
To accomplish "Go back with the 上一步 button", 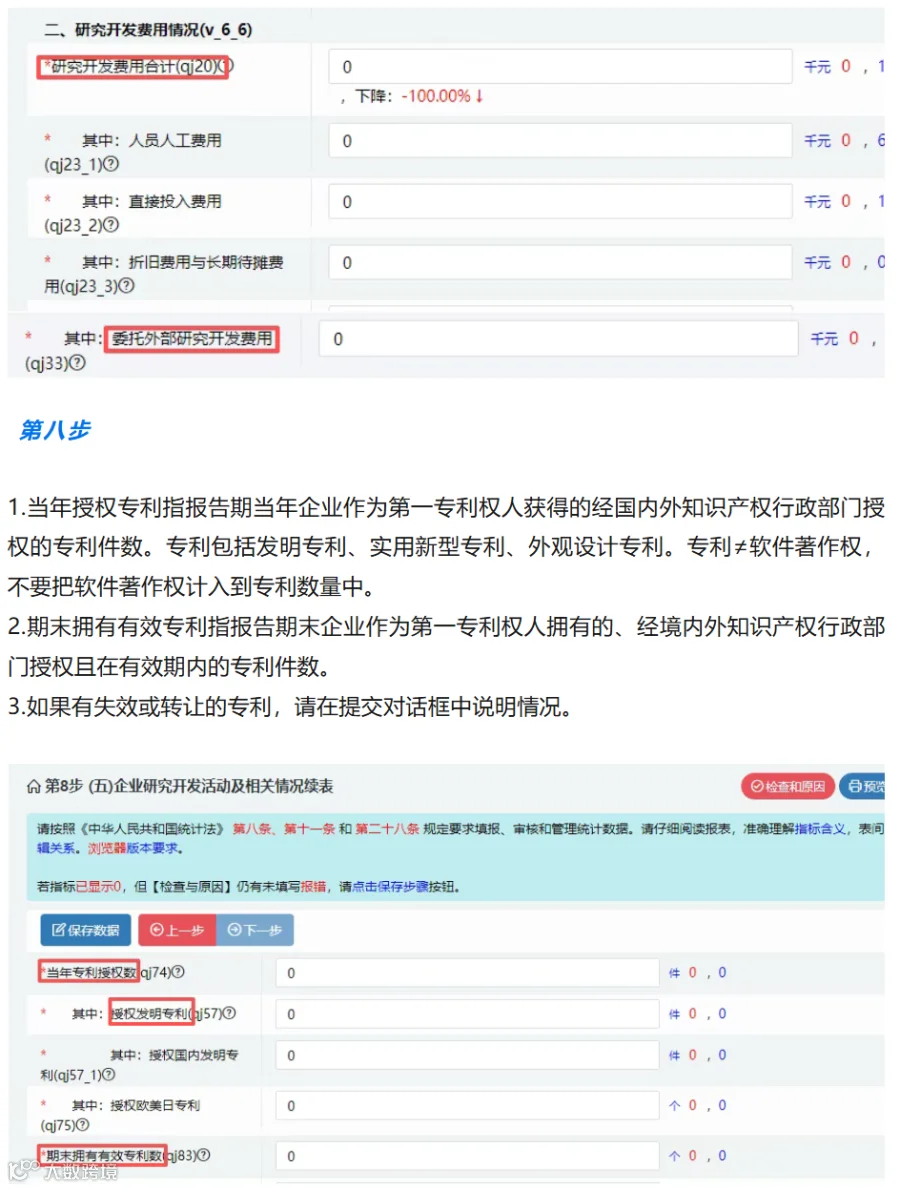I will pos(177,930).
